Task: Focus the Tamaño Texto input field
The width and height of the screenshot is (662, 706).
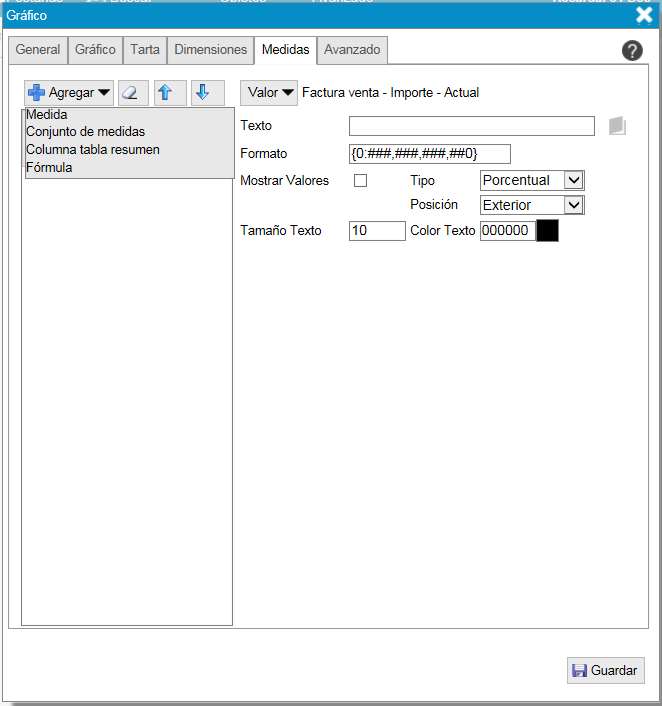Action: coord(376,231)
